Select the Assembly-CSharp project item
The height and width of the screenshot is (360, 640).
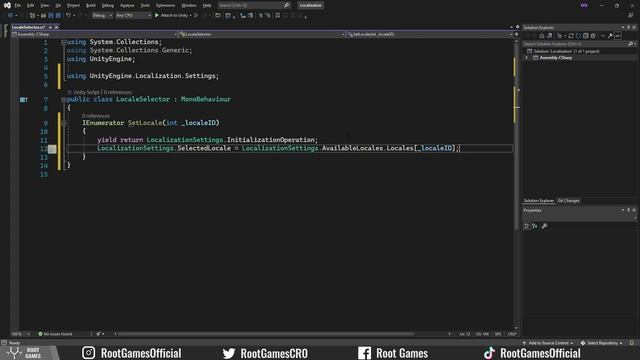pos(556,58)
